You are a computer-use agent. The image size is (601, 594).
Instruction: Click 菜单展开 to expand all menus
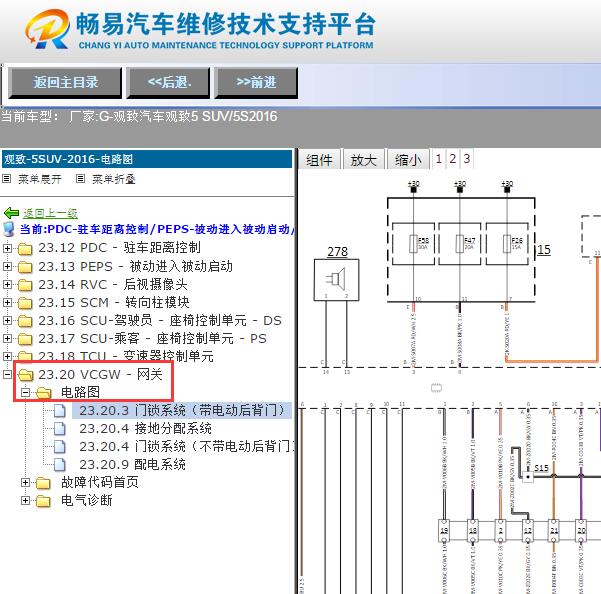click(x=39, y=179)
